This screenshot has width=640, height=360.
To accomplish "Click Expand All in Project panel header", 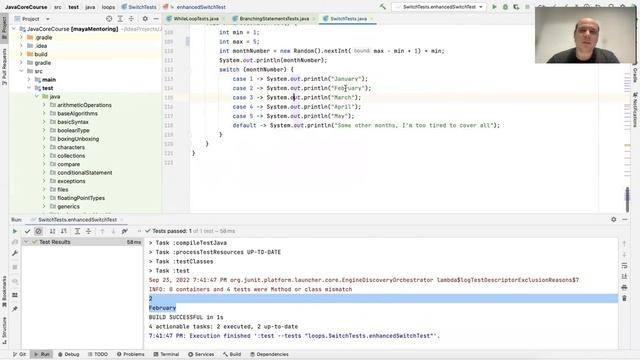I will tap(120, 19).
